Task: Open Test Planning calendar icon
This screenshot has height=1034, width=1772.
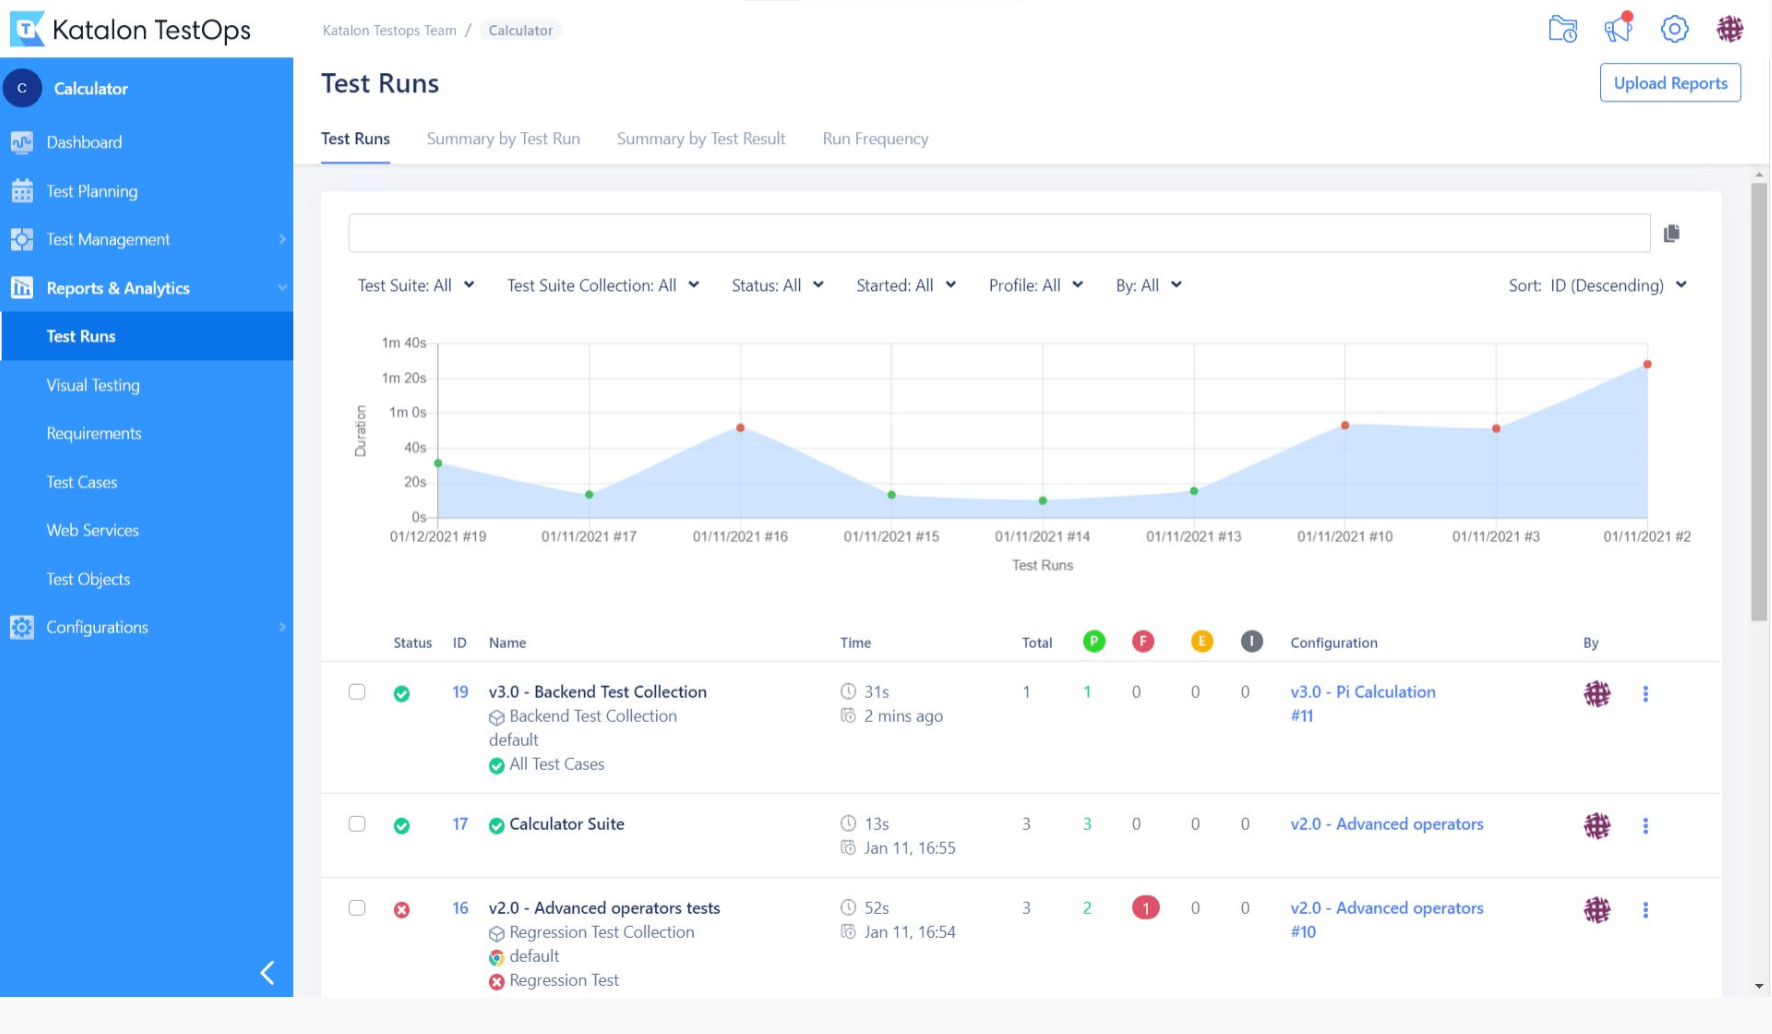Action: (22, 191)
